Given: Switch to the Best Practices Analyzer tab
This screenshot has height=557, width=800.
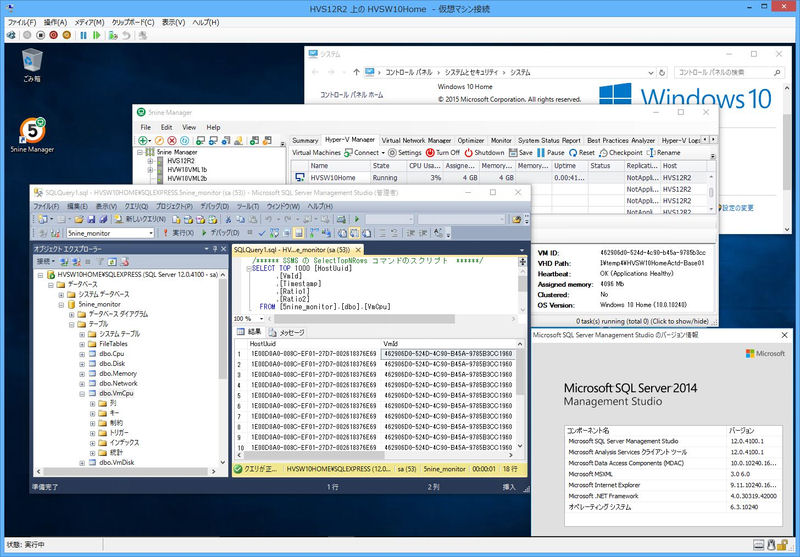Looking at the screenshot, I should pyautogui.click(x=620, y=140).
